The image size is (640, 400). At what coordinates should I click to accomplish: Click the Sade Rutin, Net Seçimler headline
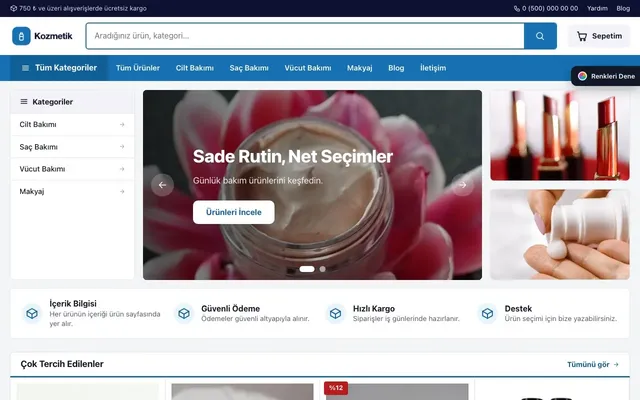pos(293,156)
